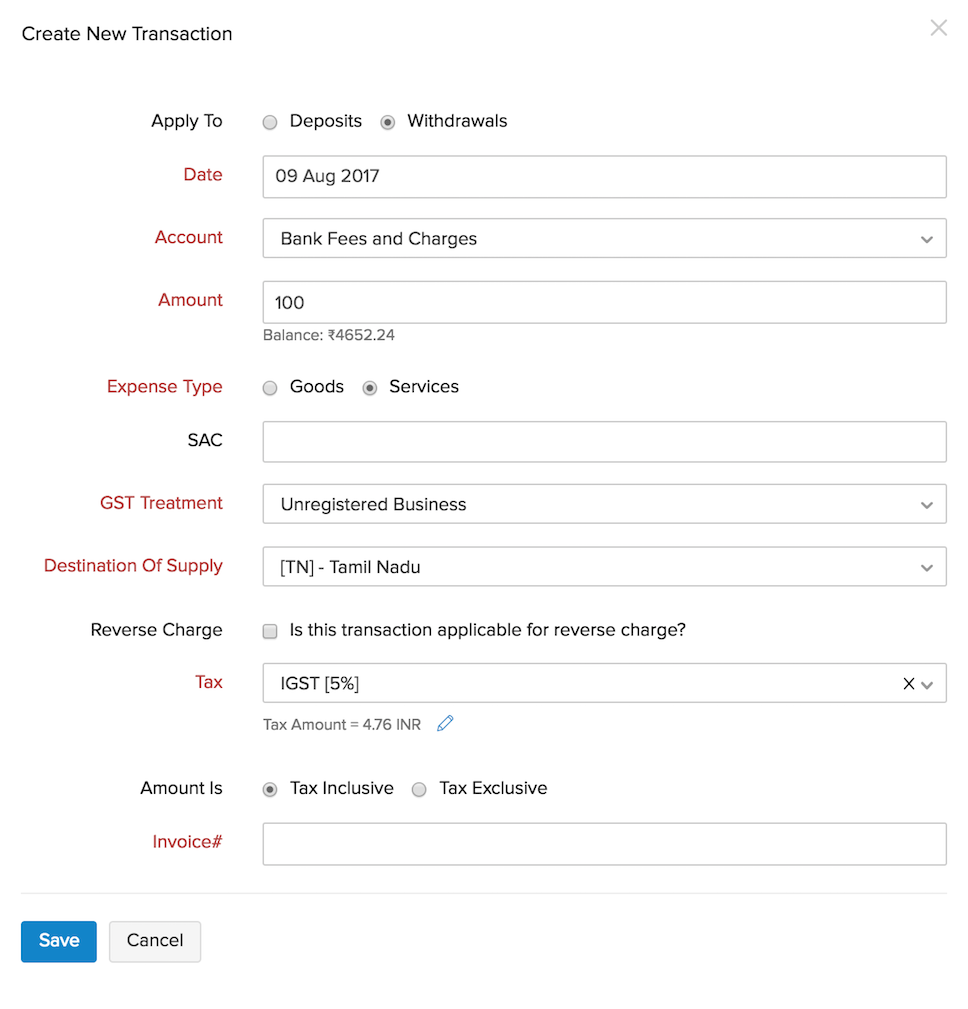Image resolution: width=968 pixels, height=1009 pixels.
Task: Set Amount Is to Tax Inclusive
Action: tap(269, 789)
